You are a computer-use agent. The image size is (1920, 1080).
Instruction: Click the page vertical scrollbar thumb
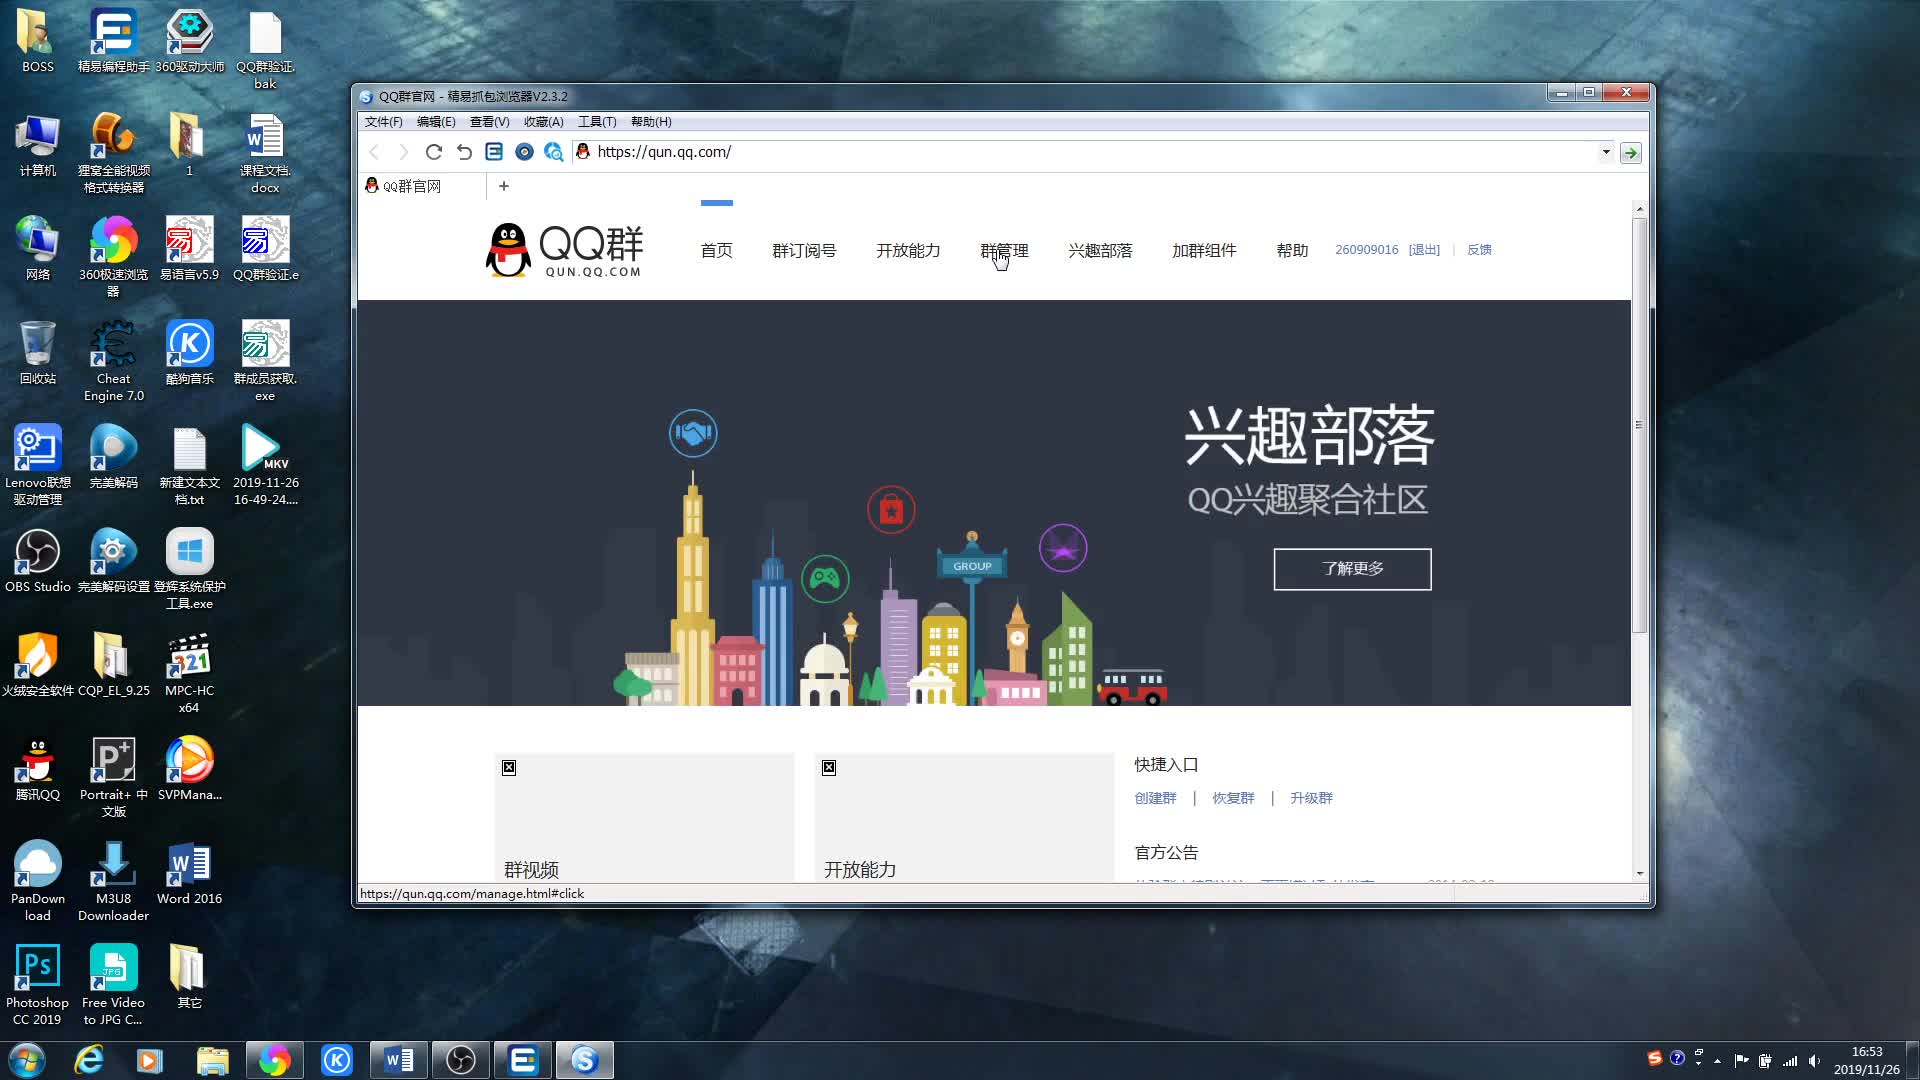tap(1639, 424)
